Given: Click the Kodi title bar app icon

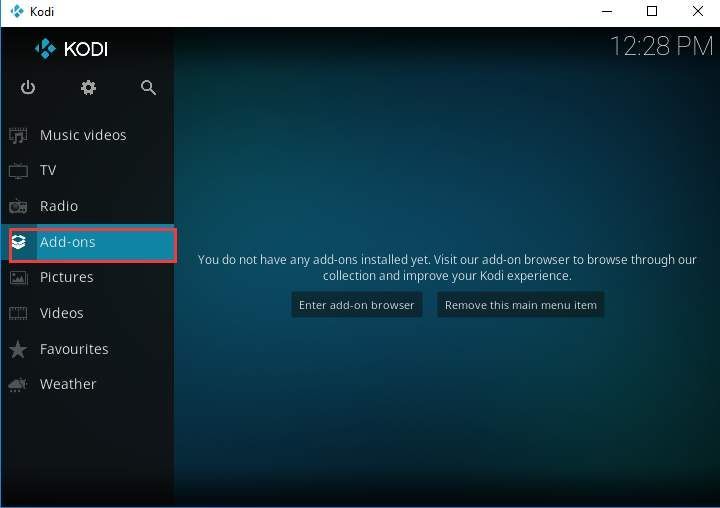Looking at the screenshot, I should pyautogui.click(x=17, y=11).
